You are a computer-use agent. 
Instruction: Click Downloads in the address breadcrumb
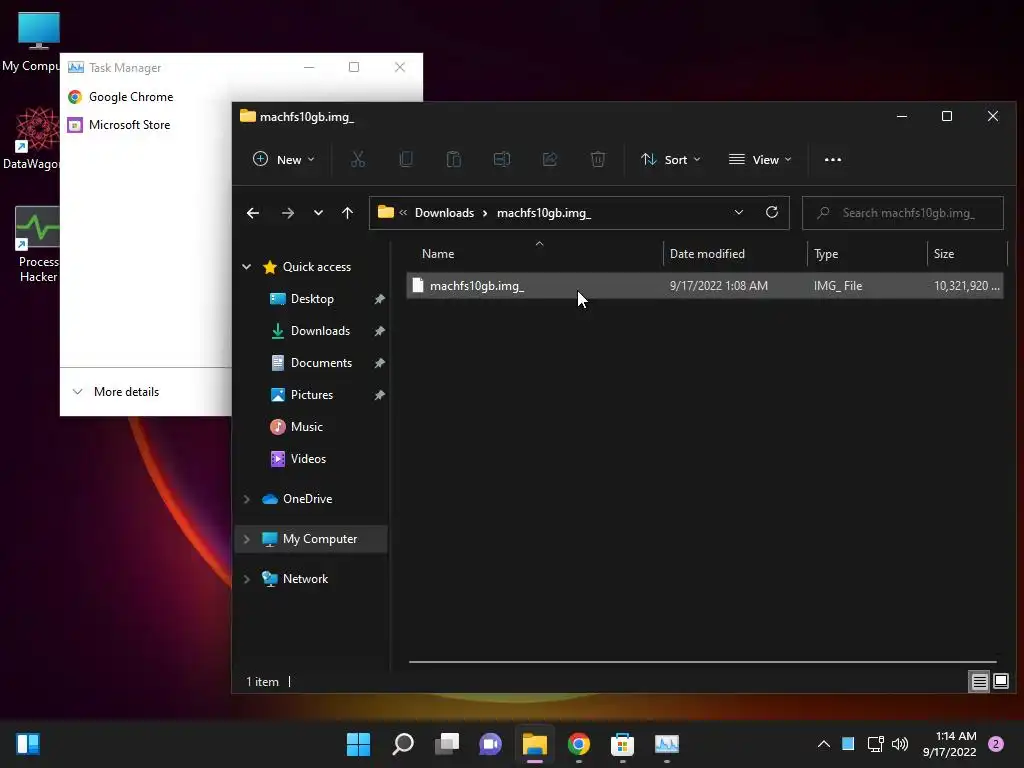[x=445, y=213]
